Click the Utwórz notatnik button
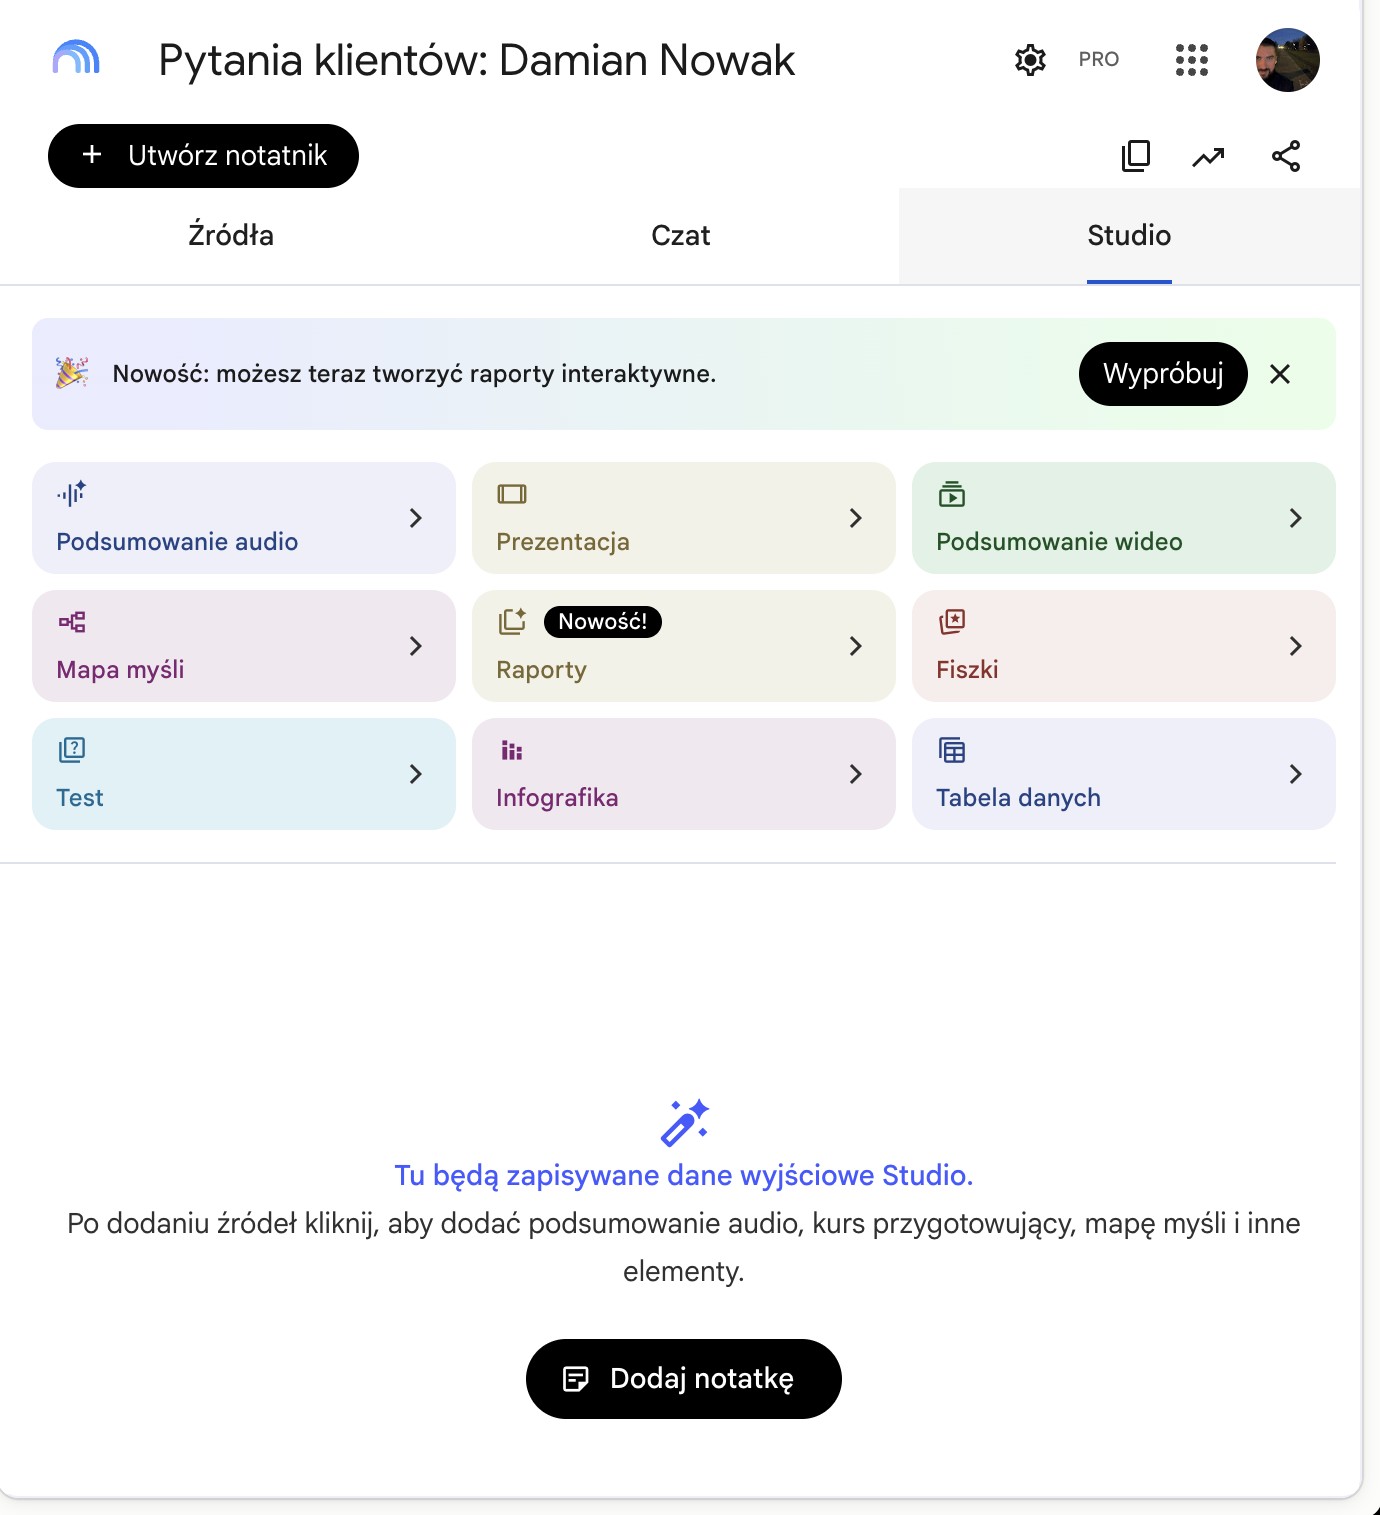The width and height of the screenshot is (1380, 1515). (x=203, y=156)
